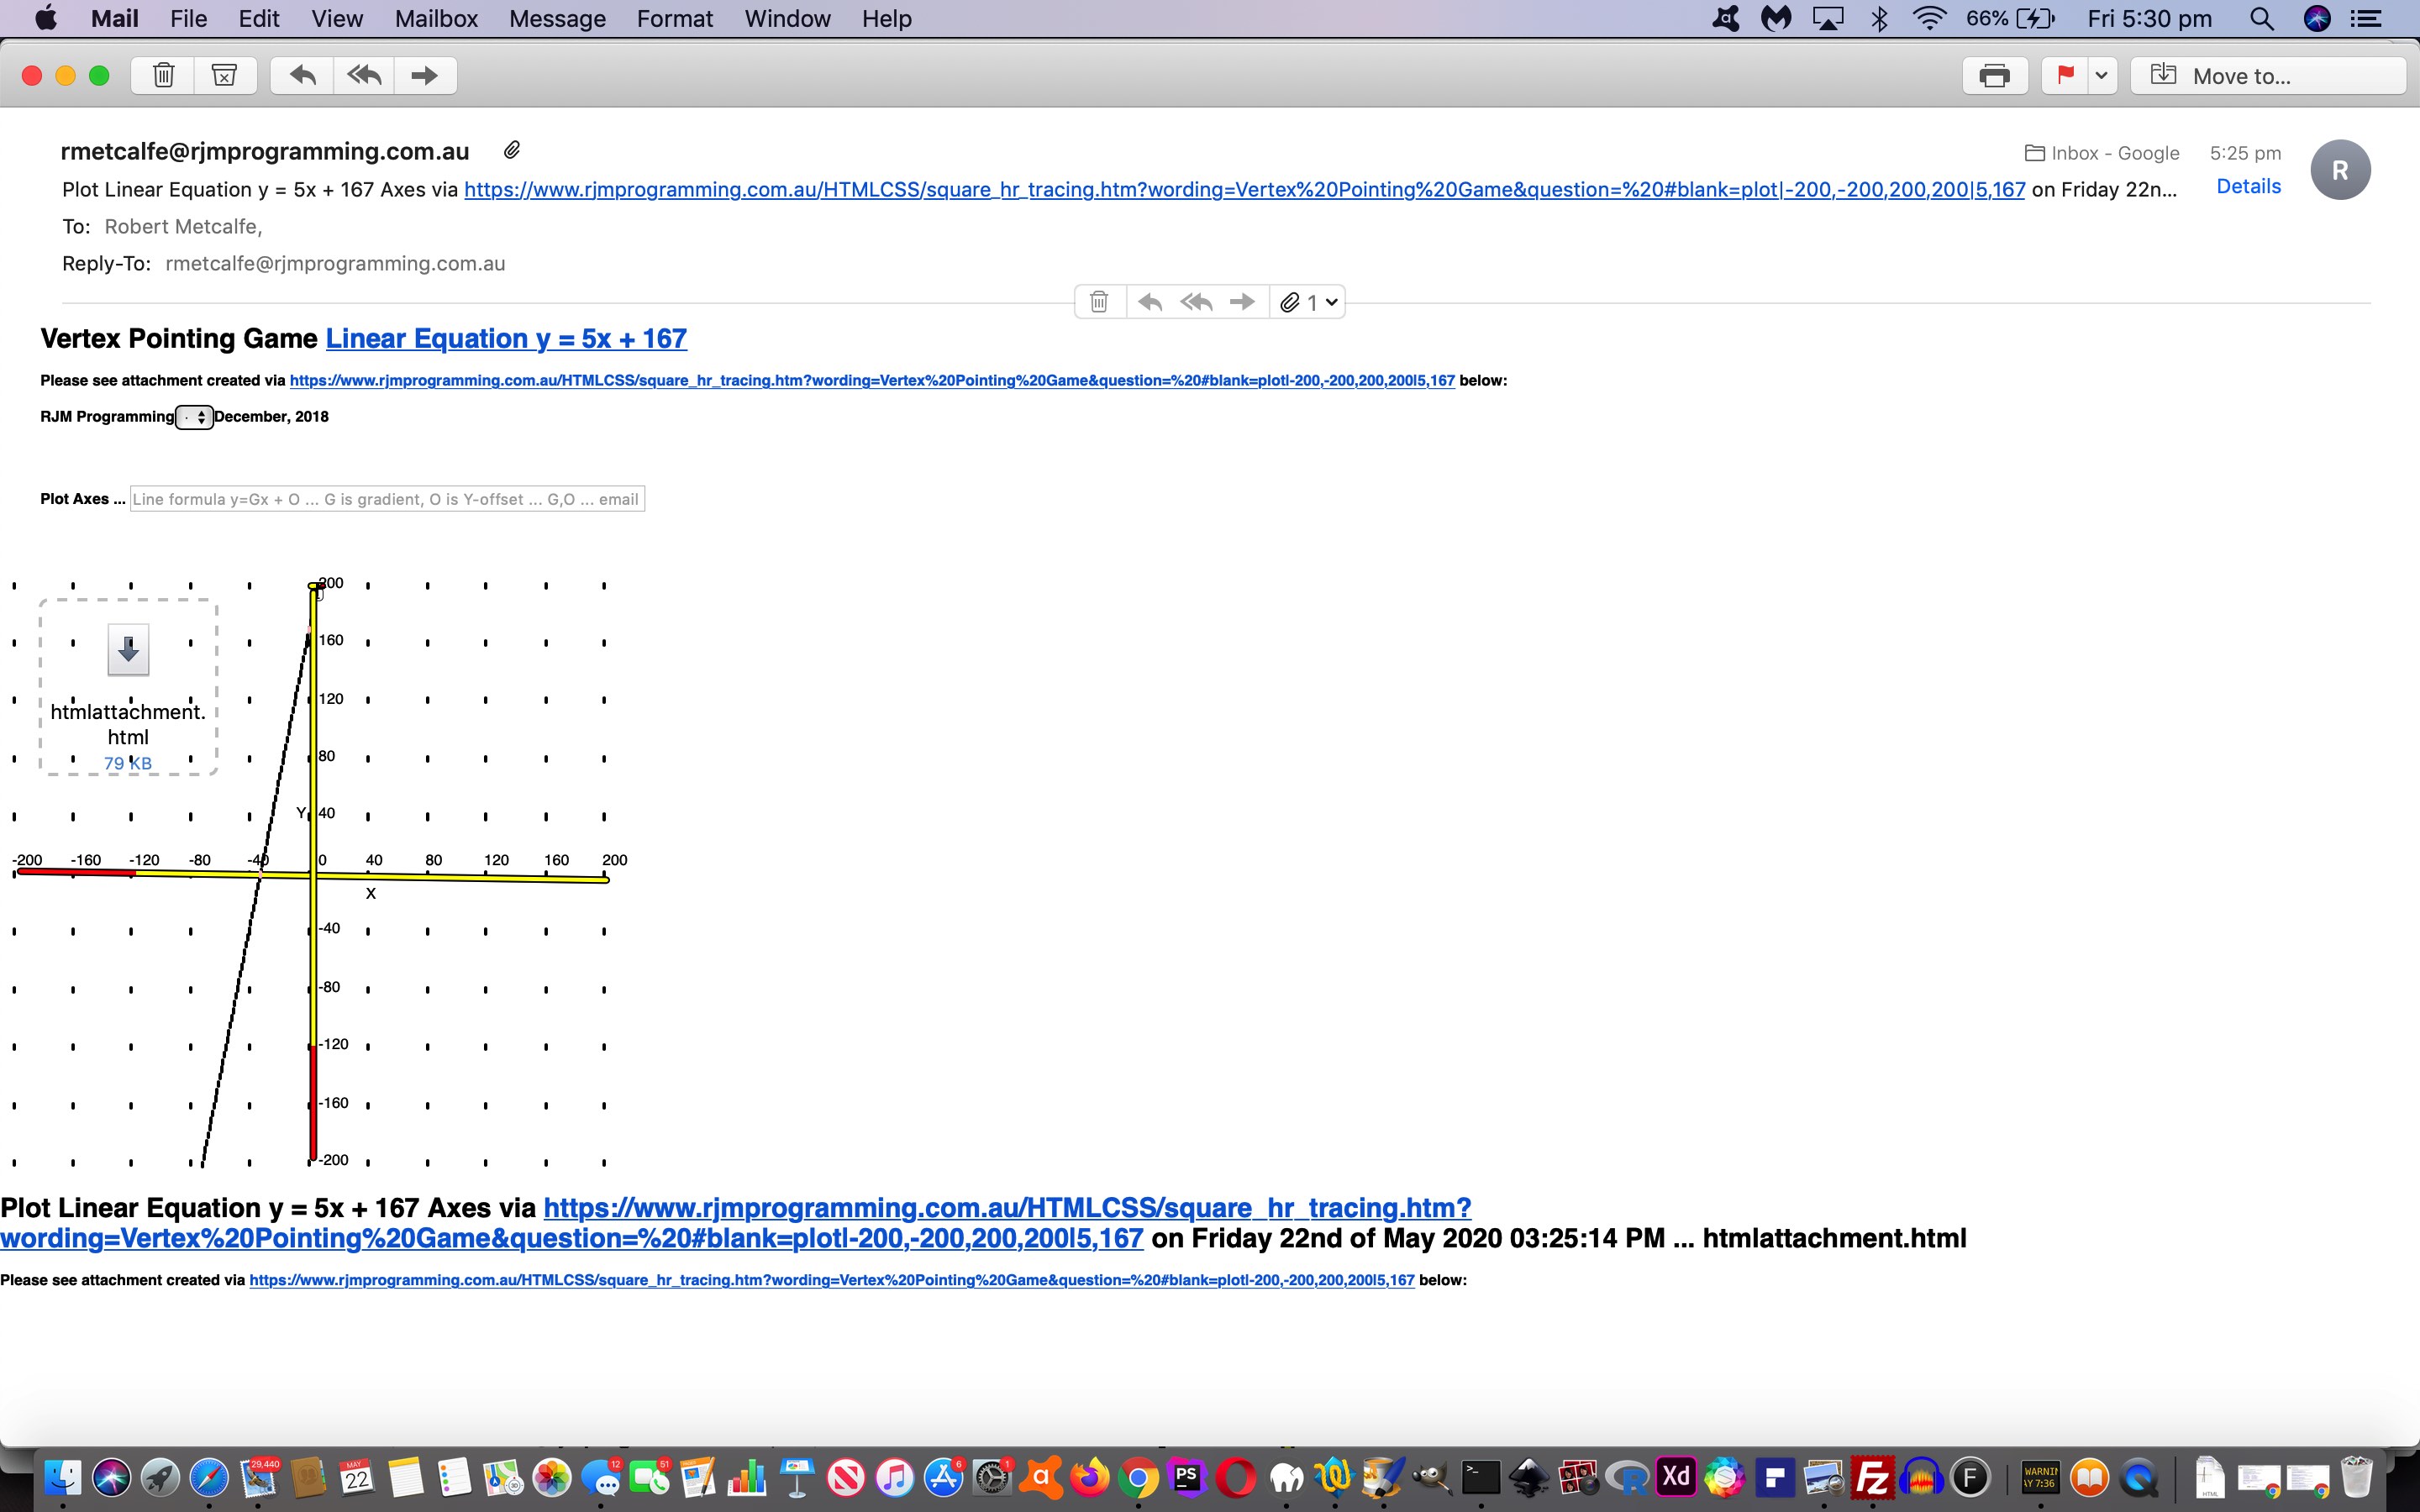Open Linear Equation y = 5x + 167 link

[506, 339]
